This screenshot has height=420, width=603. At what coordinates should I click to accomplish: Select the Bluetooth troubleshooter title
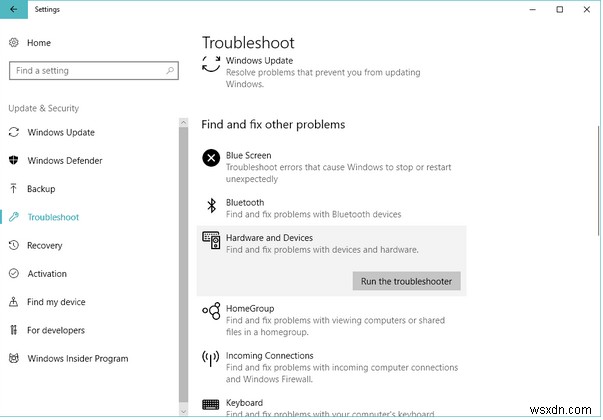point(245,202)
